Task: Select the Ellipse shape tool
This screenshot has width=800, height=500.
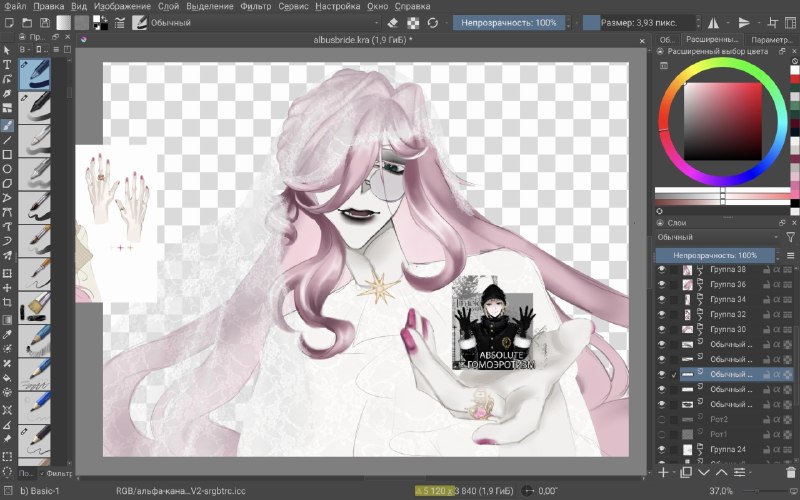Action: pos(7,169)
